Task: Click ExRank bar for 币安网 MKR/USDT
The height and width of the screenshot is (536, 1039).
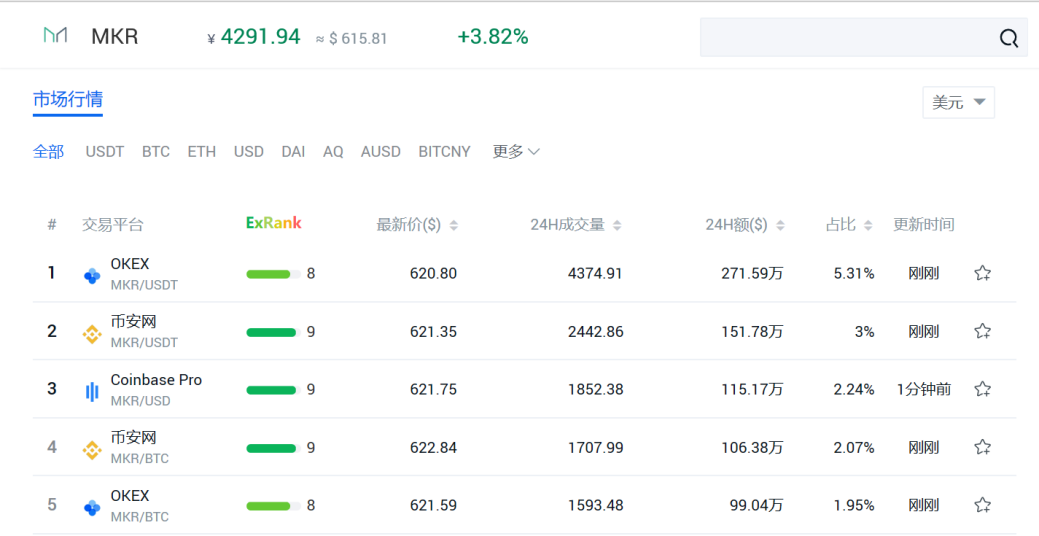Action: point(273,333)
